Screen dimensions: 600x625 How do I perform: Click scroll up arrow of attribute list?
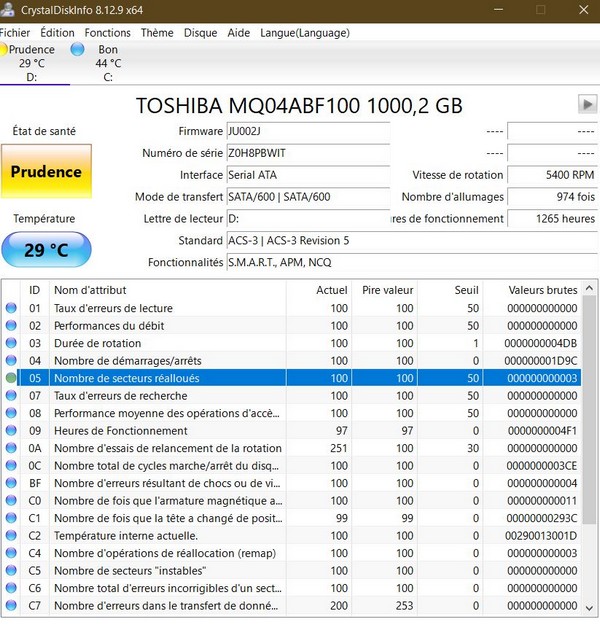[590, 288]
